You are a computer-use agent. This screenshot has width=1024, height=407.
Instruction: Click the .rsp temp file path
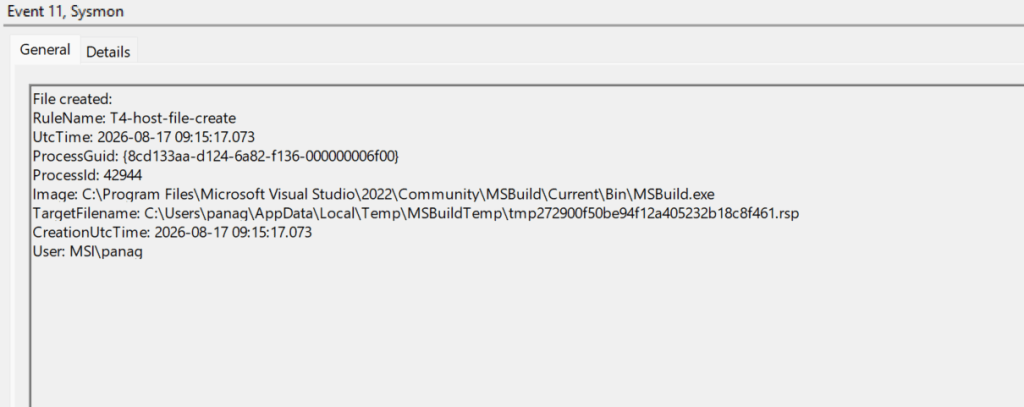pos(471,213)
